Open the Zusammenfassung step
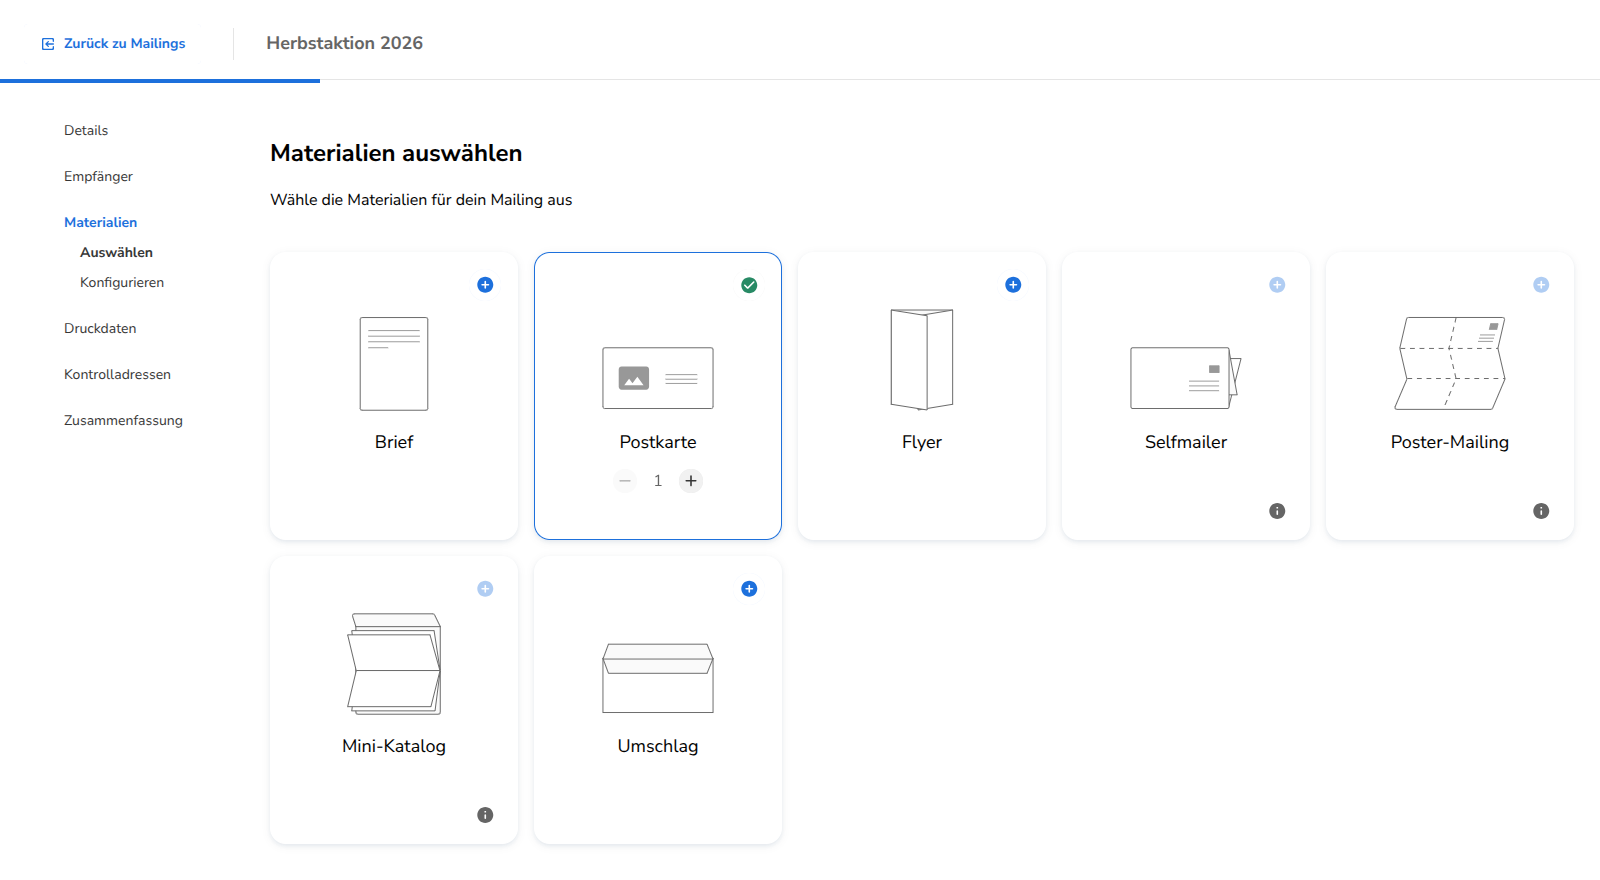The width and height of the screenshot is (1600, 880). point(123,420)
